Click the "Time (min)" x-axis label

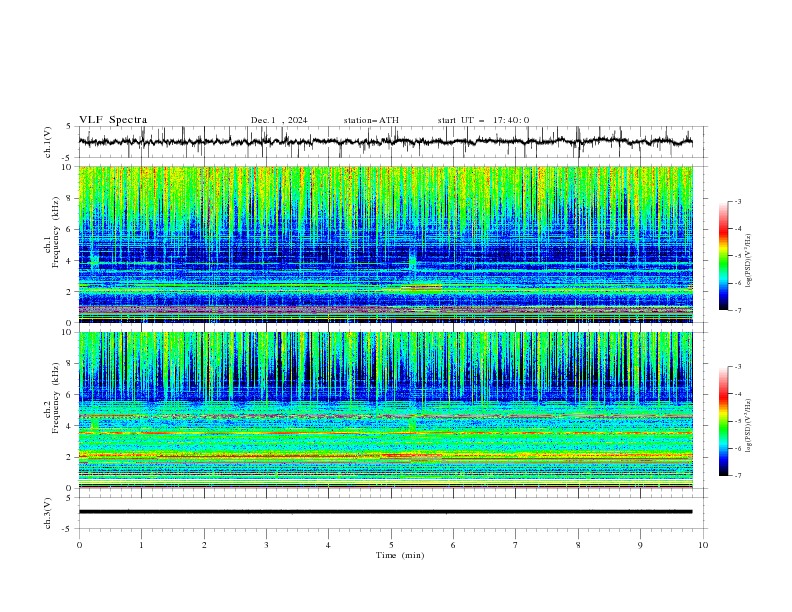pos(400,555)
